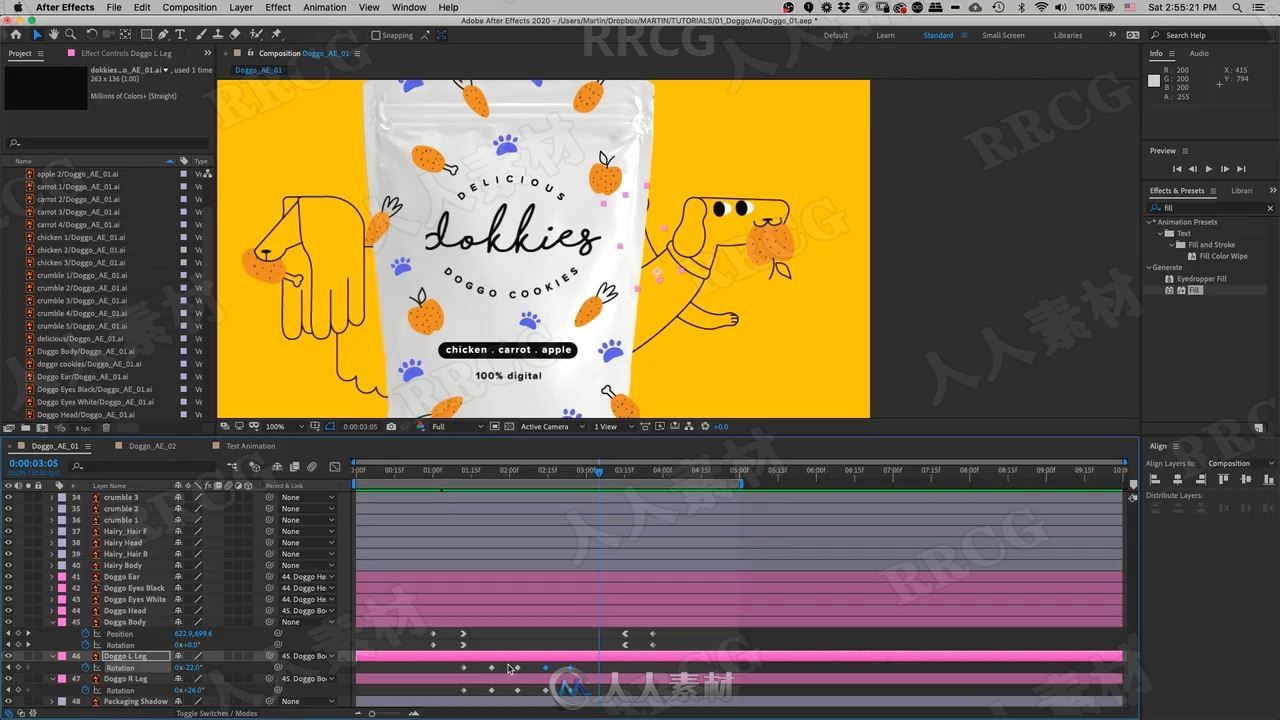Switch to the Test Animation timeline tab
This screenshot has width=1280, height=720.
(250, 446)
